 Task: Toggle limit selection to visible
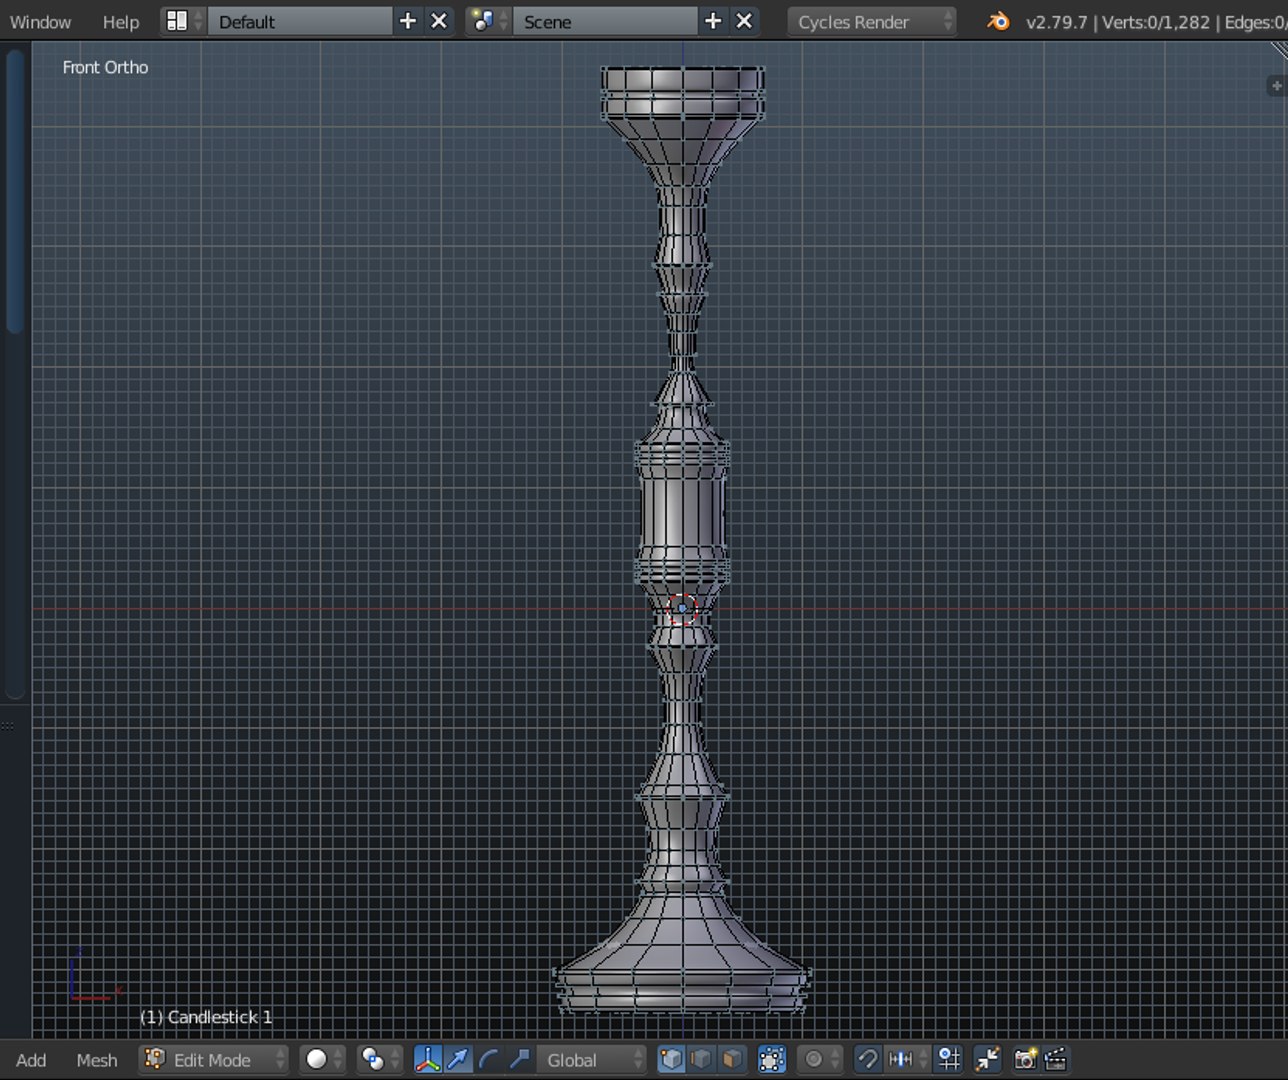pos(772,1059)
